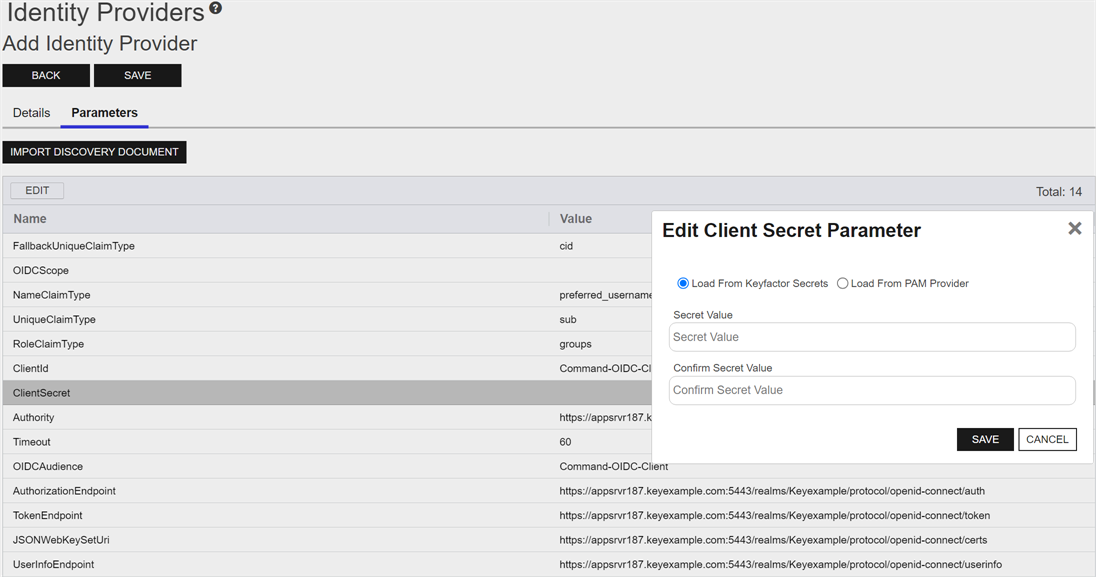The image size is (1096, 577).
Task: Open the Identity Providers help icon
Action: 215,8
